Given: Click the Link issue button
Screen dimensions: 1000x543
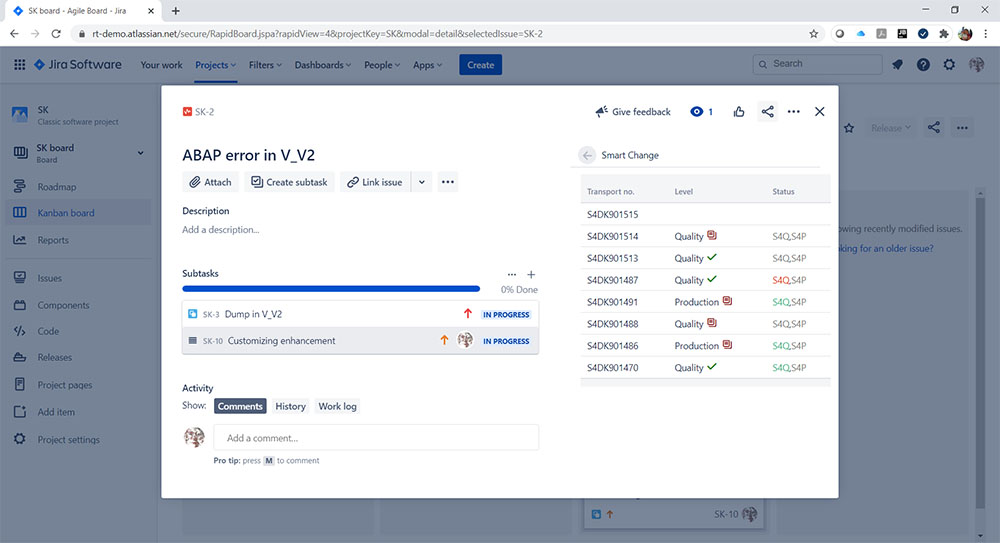Looking at the screenshot, I should pyautogui.click(x=375, y=182).
